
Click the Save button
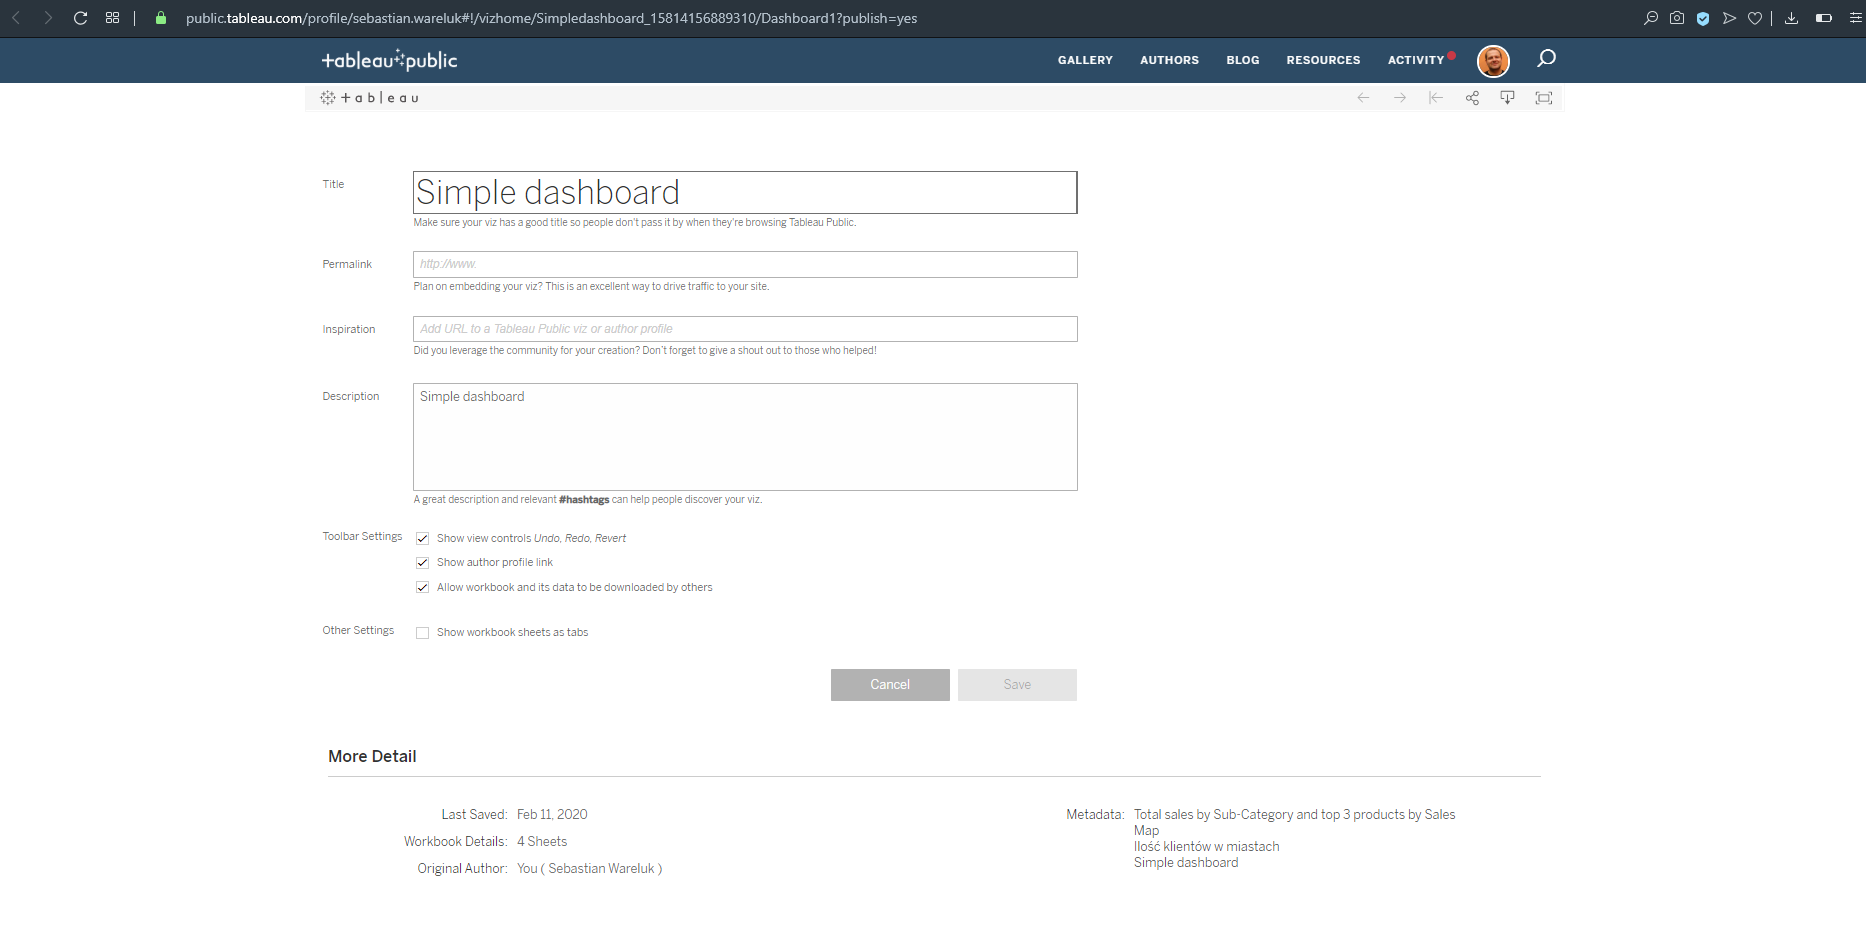pos(1017,685)
